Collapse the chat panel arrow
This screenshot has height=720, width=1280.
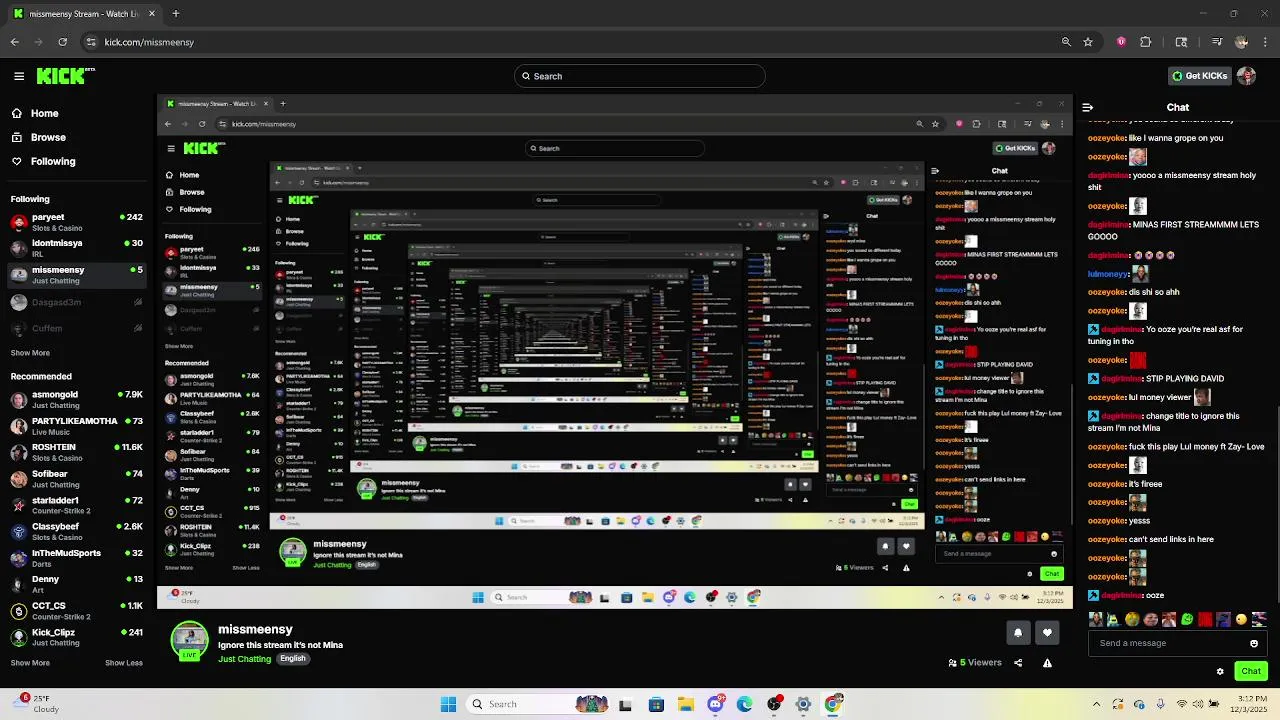point(1087,107)
